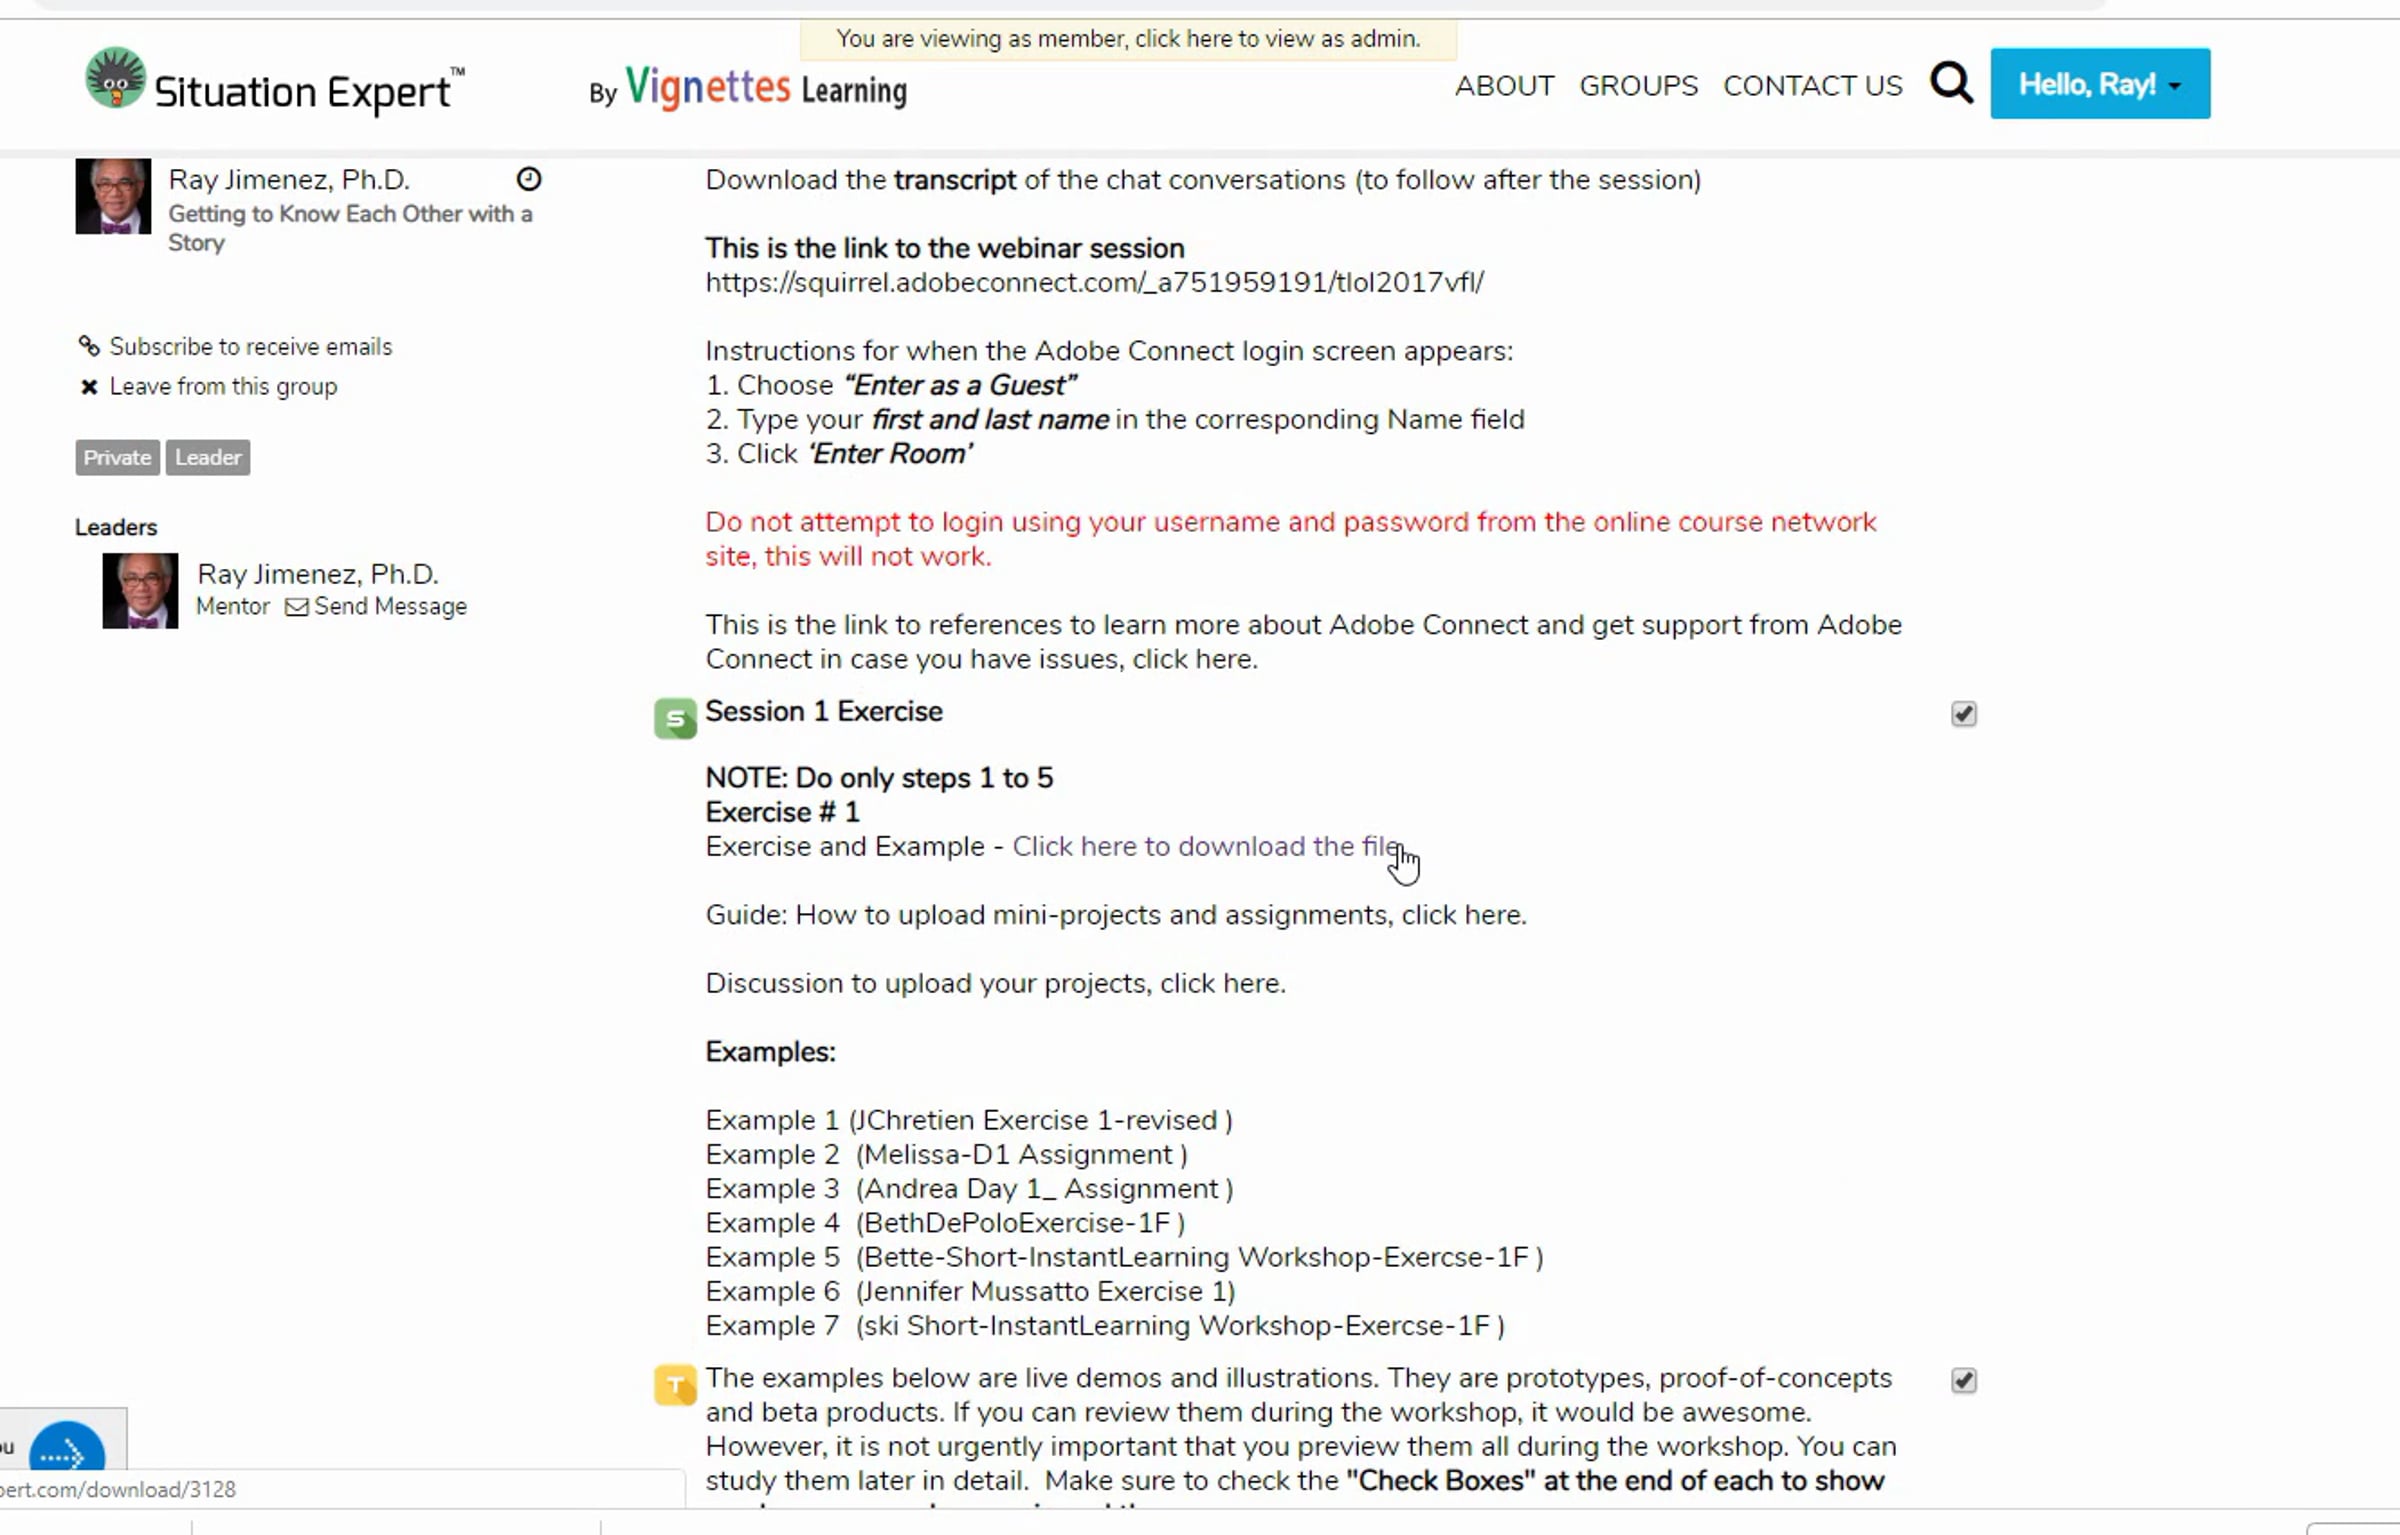Screen dimensions: 2400x1535
Task: Click the search magnifier icon
Action: pos(1951,84)
